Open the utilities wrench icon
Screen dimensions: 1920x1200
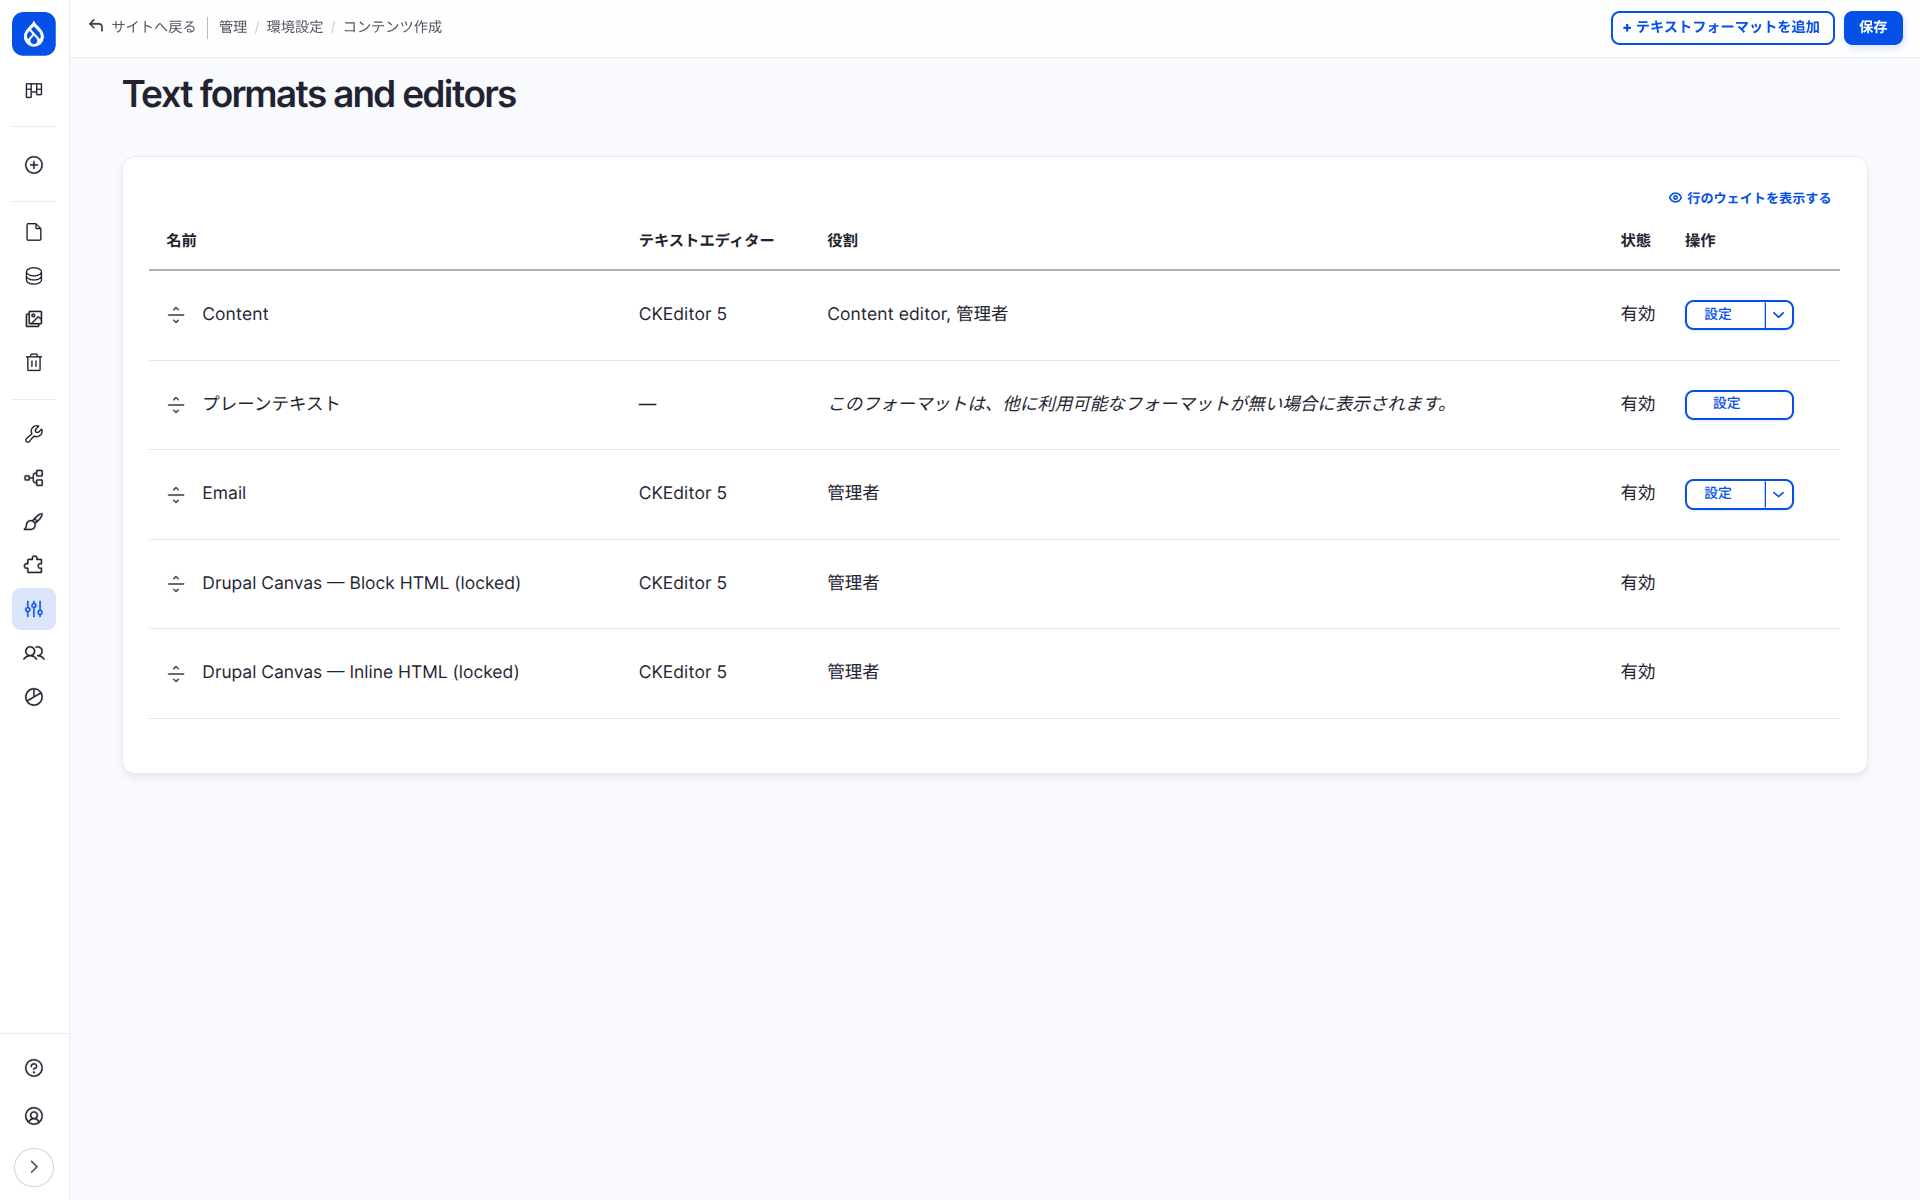point(34,433)
